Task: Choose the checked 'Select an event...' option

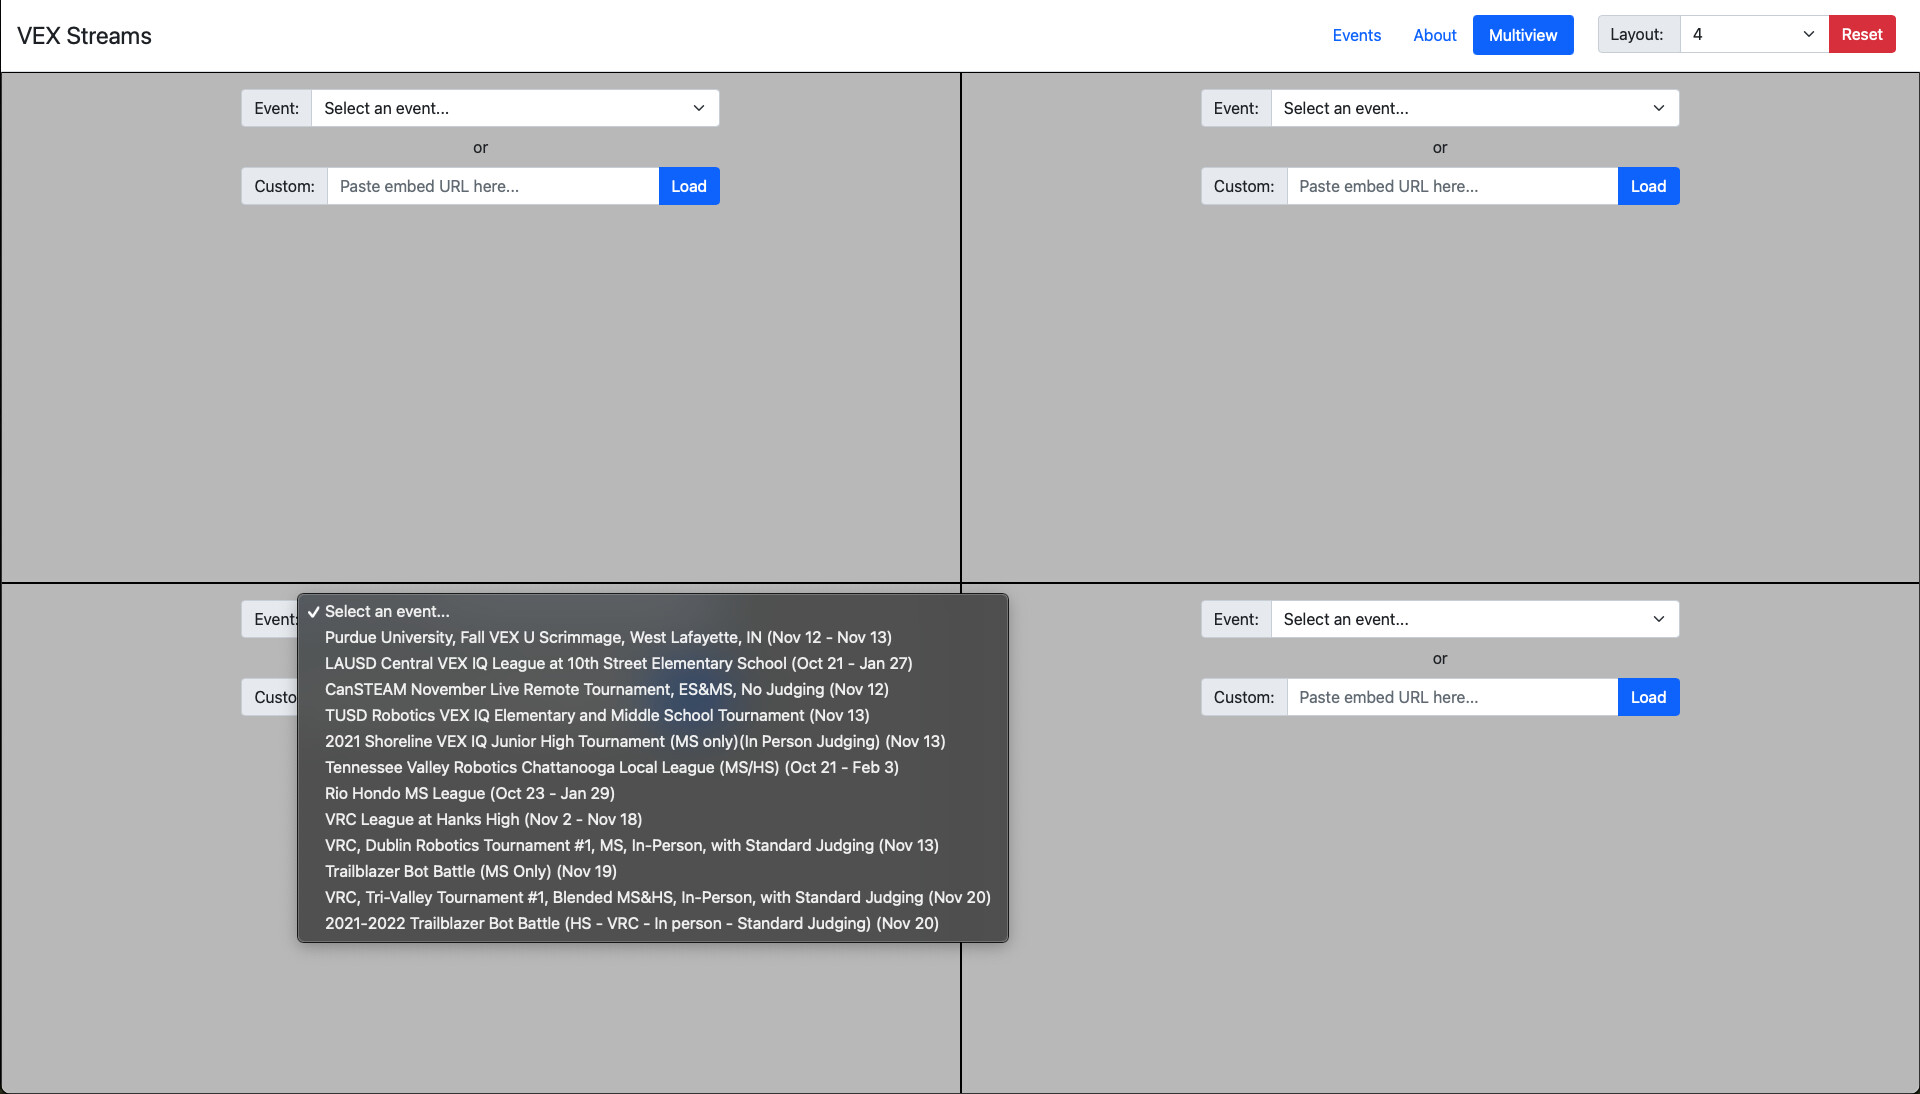Action: (x=387, y=611)
